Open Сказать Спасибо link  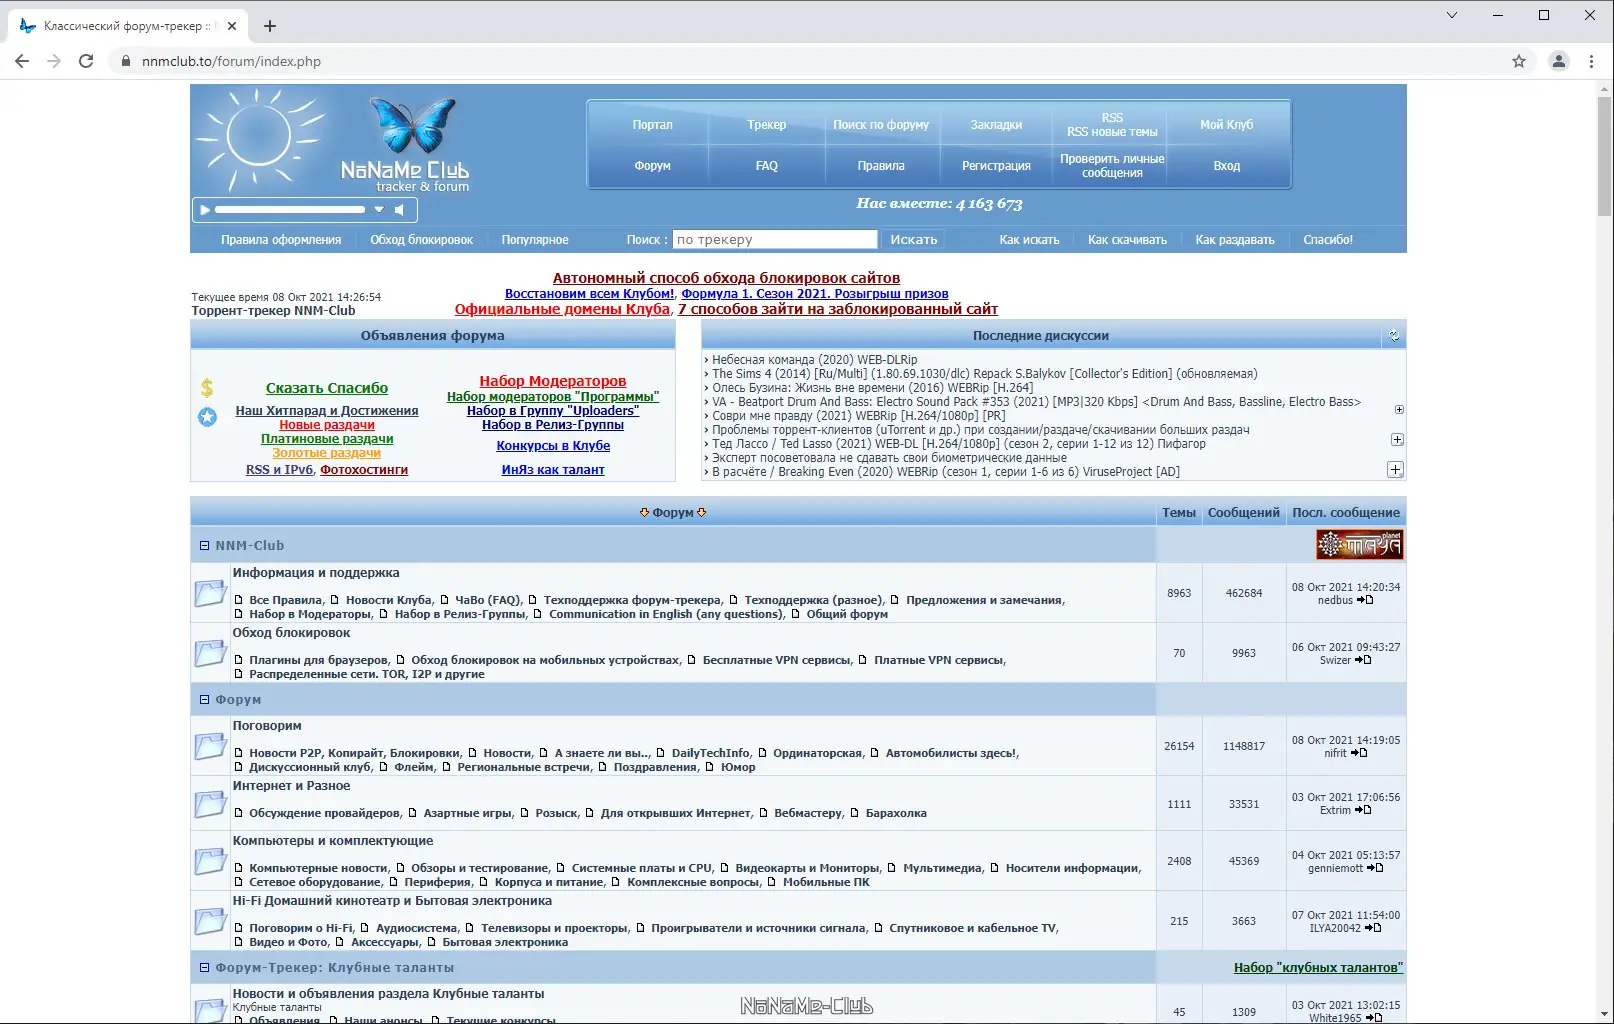pyautogui.click(x=327, y=388)
